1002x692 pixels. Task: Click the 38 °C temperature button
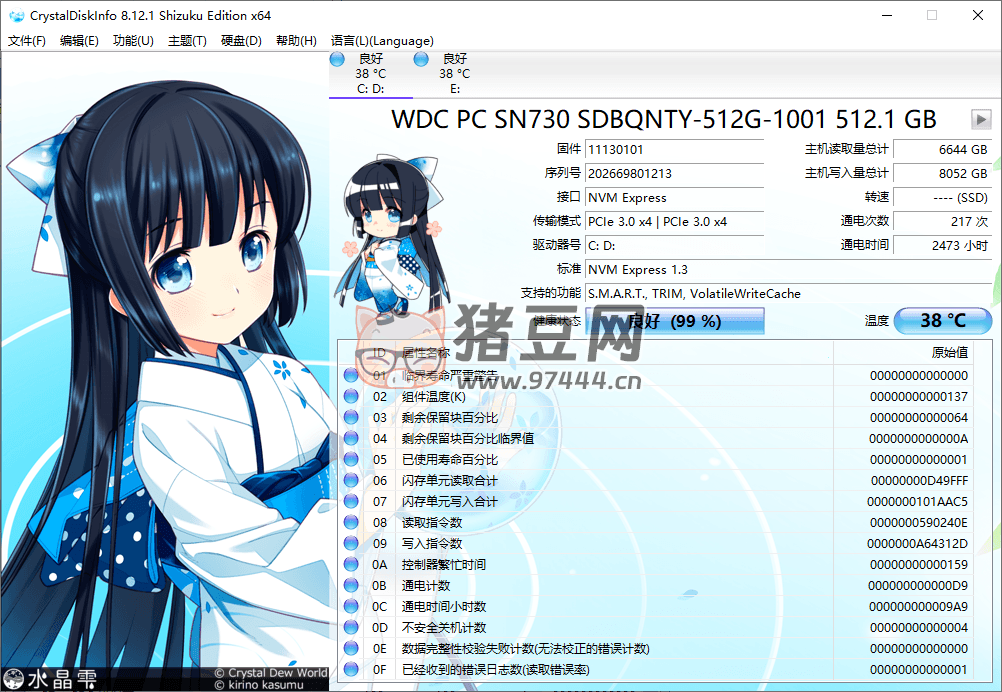pos(942,321)
